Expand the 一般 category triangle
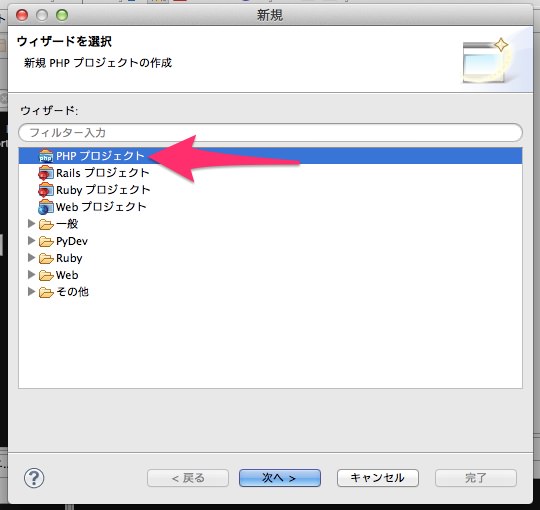Viewport: 540px width, 510px height. tap(31, 224)
